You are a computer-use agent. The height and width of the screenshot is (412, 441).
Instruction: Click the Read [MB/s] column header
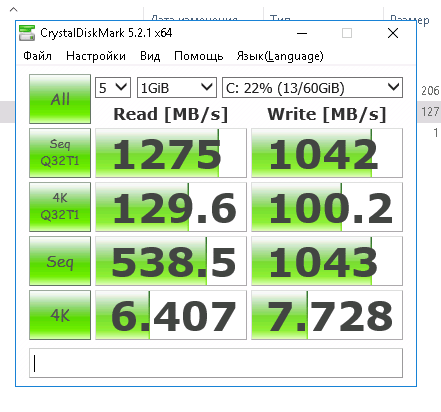point(171,114)
